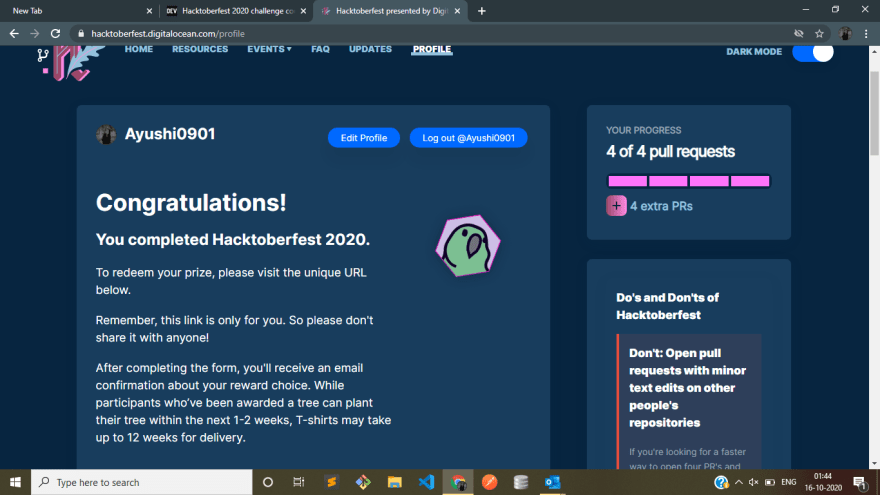This screenshot has height=495, width=880.
Task: Open Outlook from taskbar
Action: (553, 482)
